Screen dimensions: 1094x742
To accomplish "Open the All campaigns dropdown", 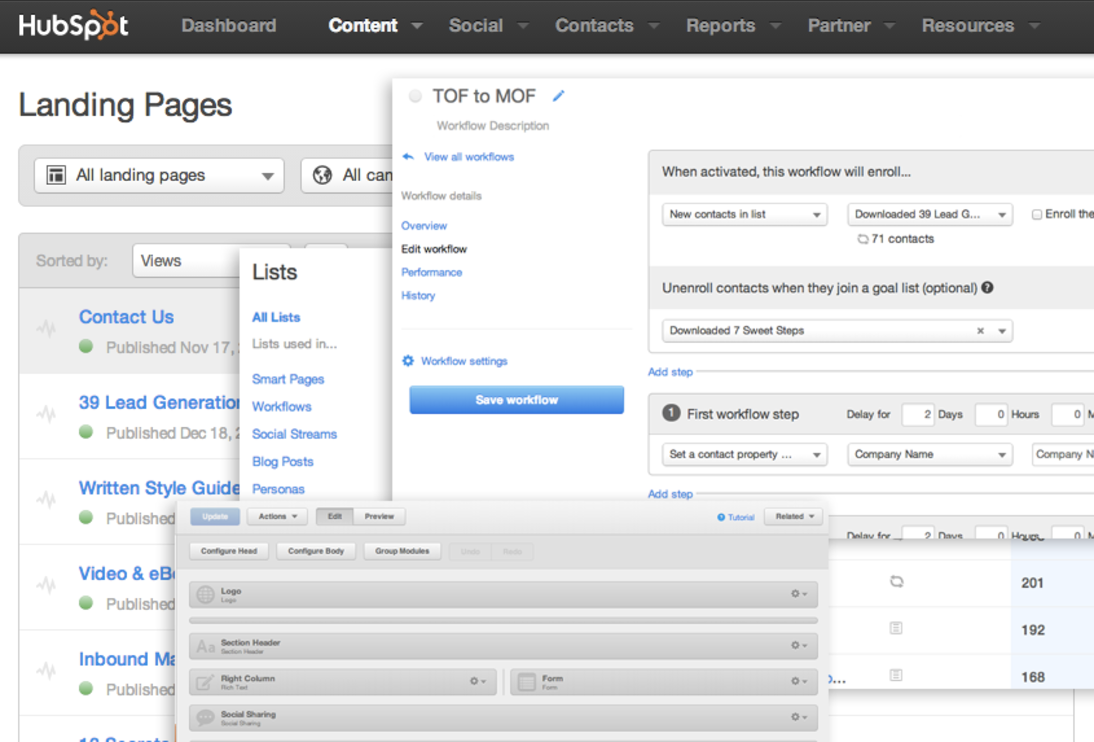I will pyautogui.click(x=347, y=175).
